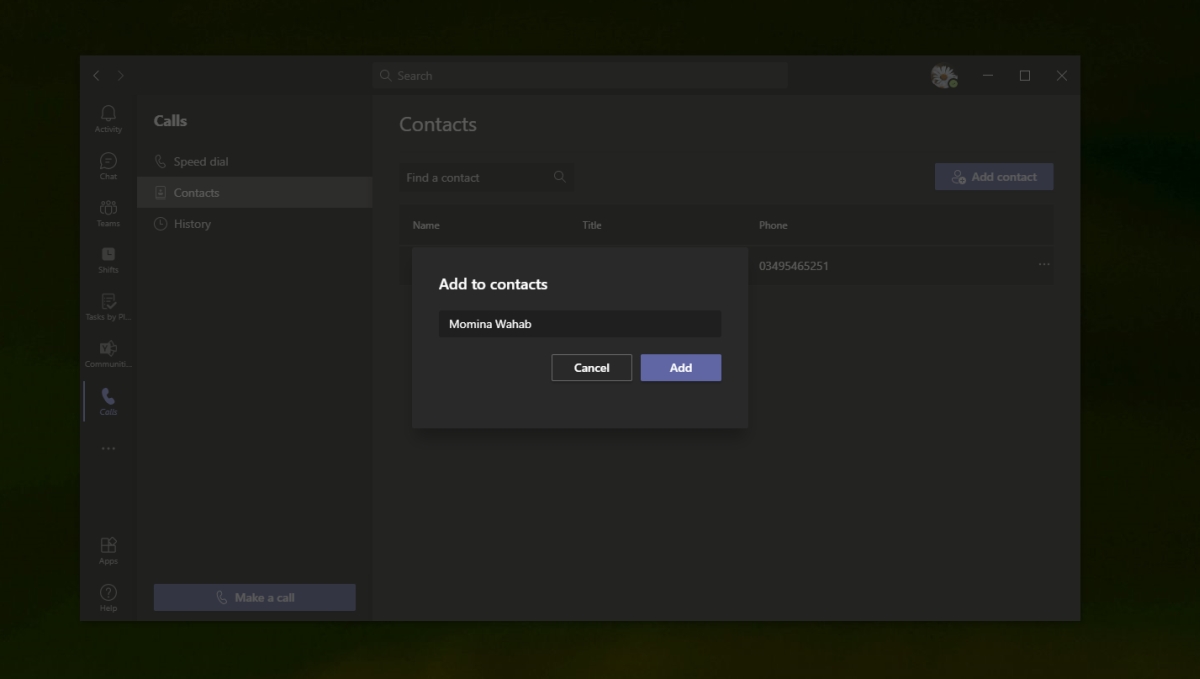Image resolution: width=1200 pixels, height=679 pixels.
Task: Close the Teams window
Action: click(1062, 76)
